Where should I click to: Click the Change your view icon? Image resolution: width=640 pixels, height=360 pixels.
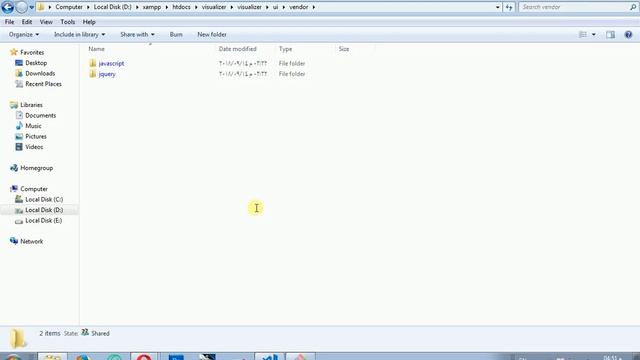pyautogui.click(x=583, y=35)
